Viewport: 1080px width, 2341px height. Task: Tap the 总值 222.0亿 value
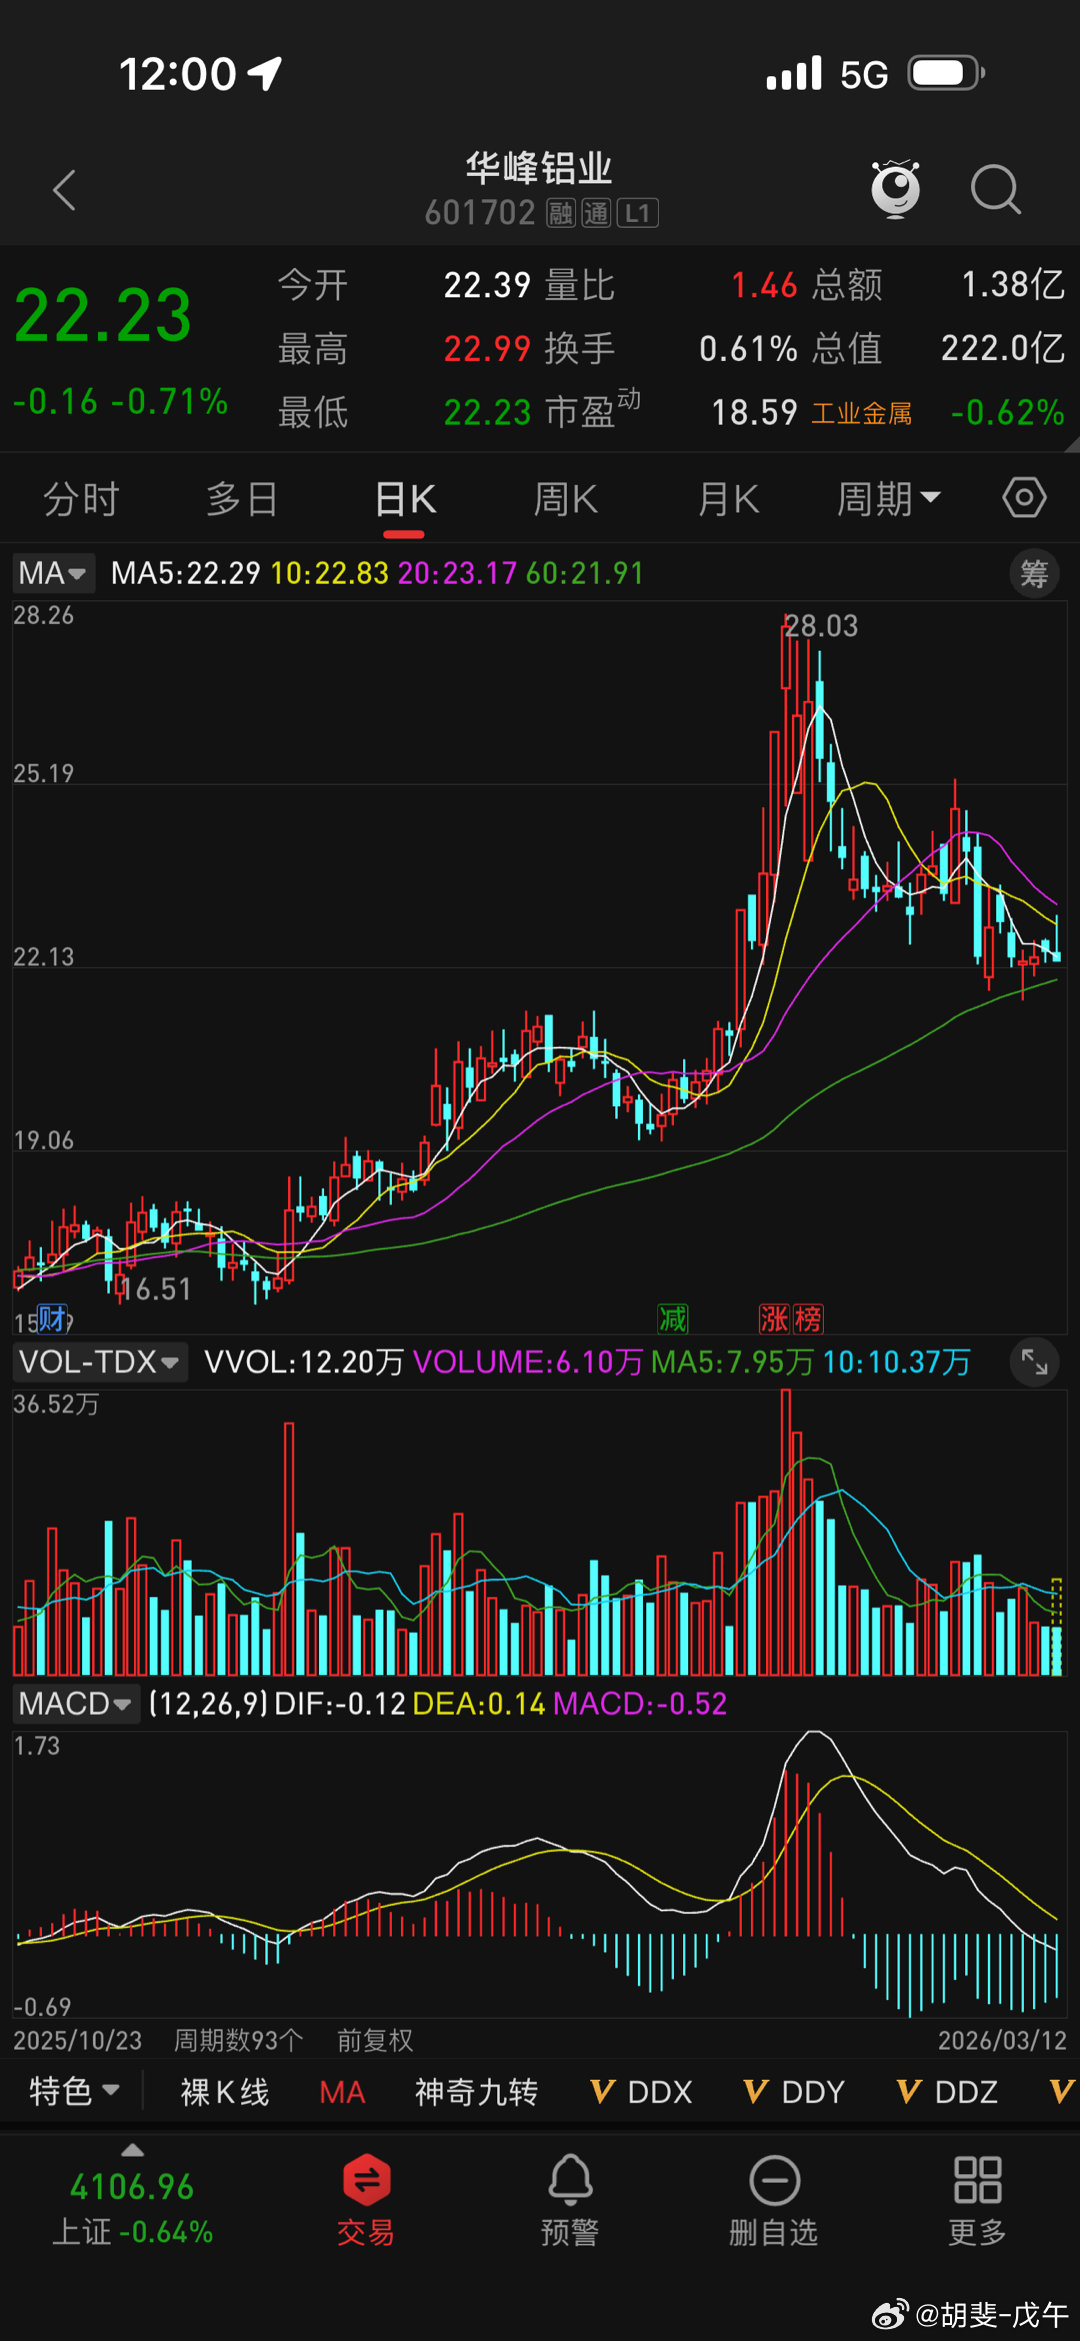click(1003, 348)
